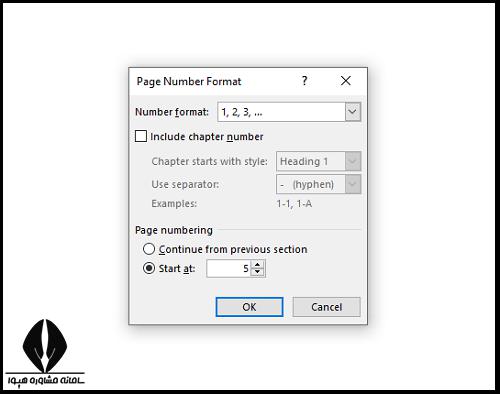Close the Page Number Format dialog
The width and height of the screenshot is (500, 394).
(x=346, y=81)
